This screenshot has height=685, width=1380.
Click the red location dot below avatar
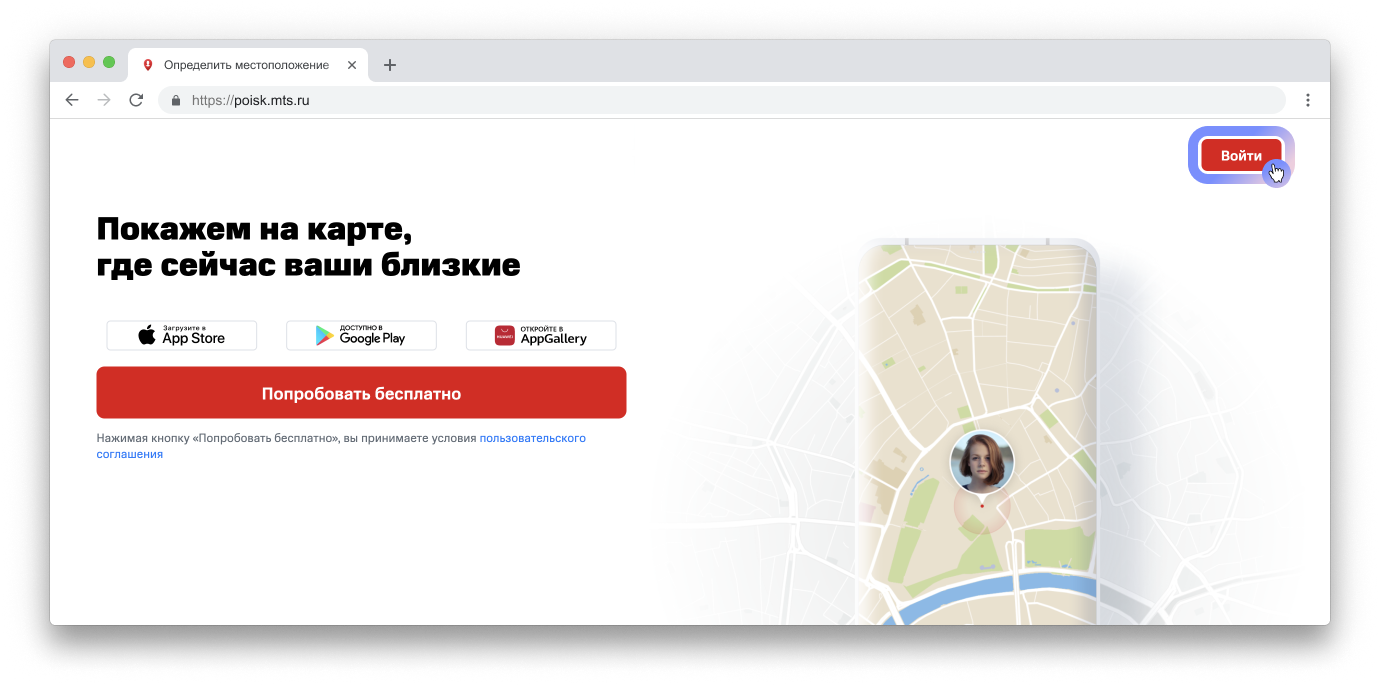(x=982, y=506)
